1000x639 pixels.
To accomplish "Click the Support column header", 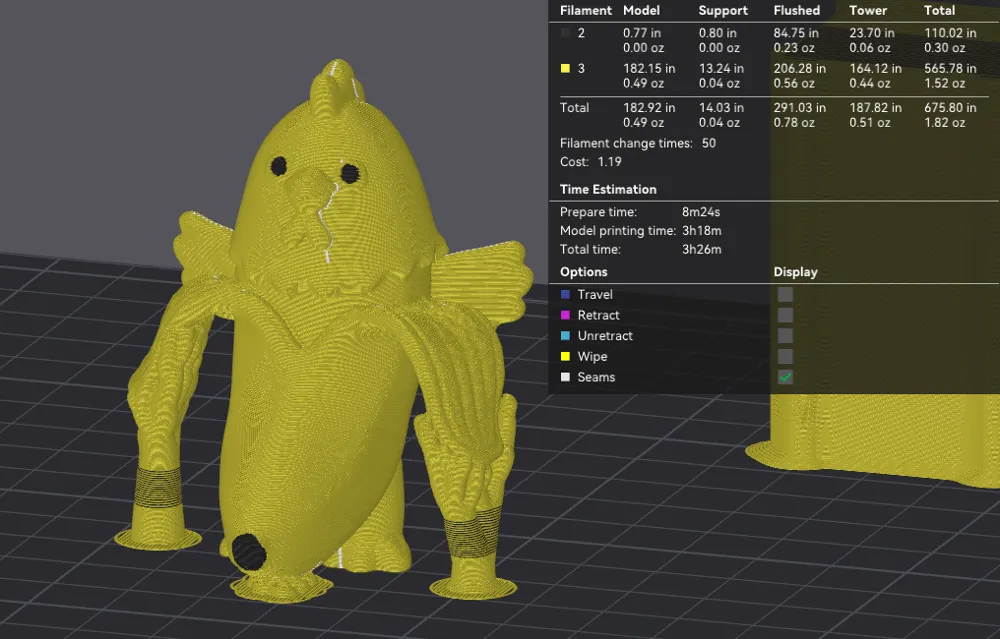I will pos(723,10).
